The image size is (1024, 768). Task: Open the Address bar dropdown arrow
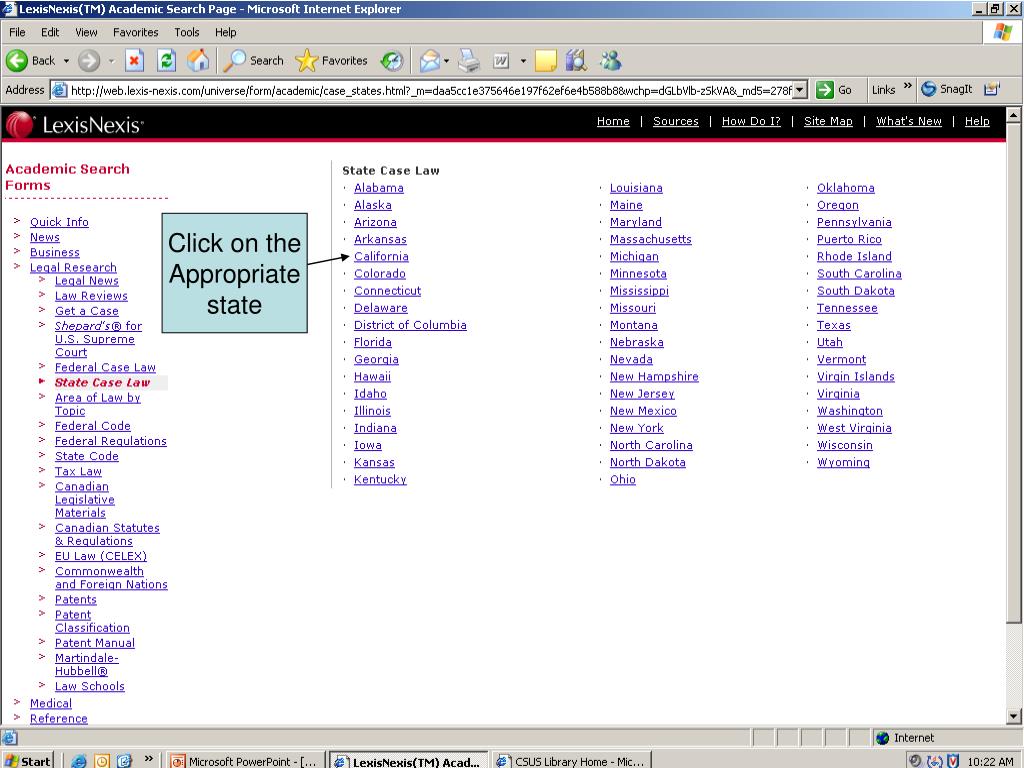(x=801, y=90)
